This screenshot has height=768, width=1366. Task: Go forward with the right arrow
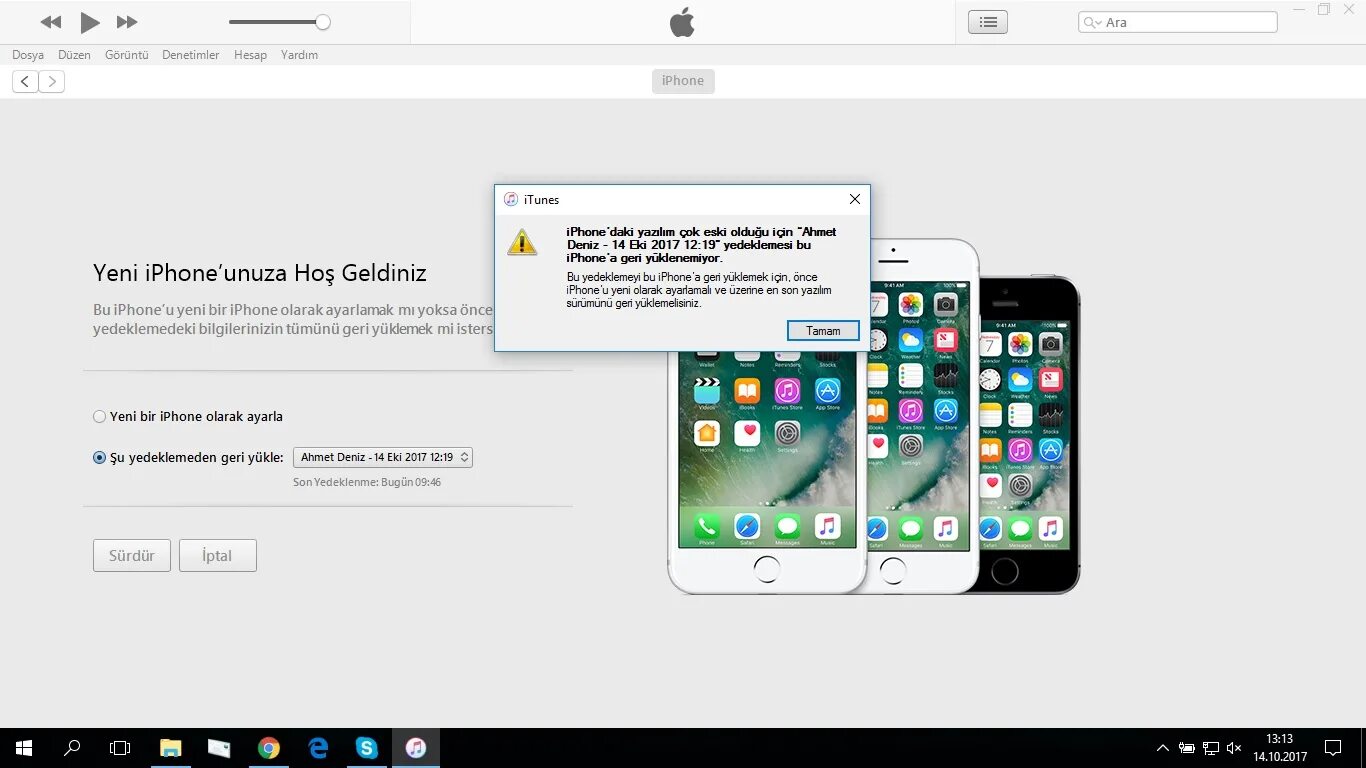[x=52, y=82]
